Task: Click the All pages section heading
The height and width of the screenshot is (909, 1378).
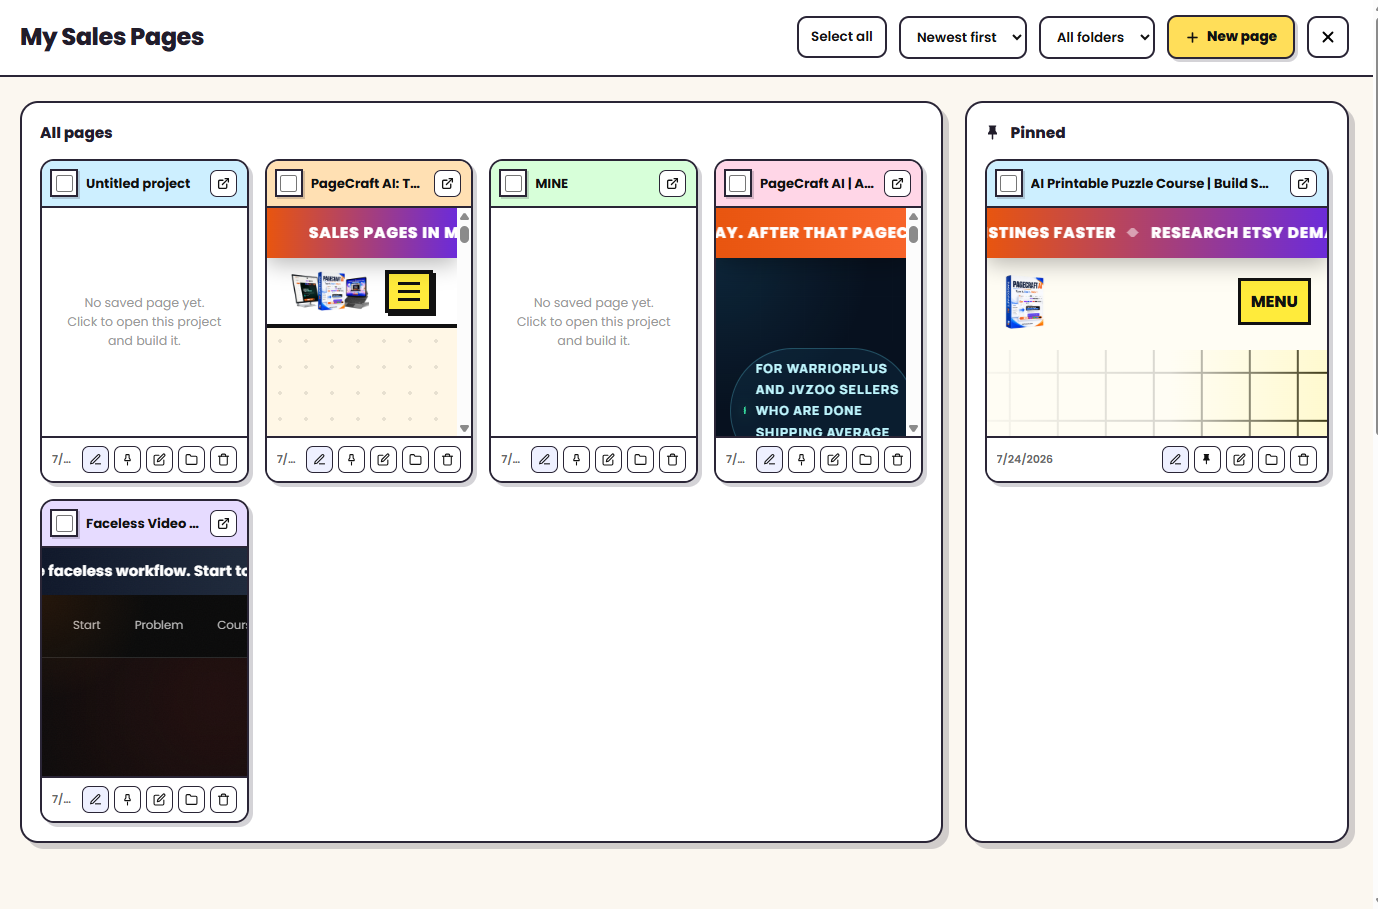Action: [76, 133]
